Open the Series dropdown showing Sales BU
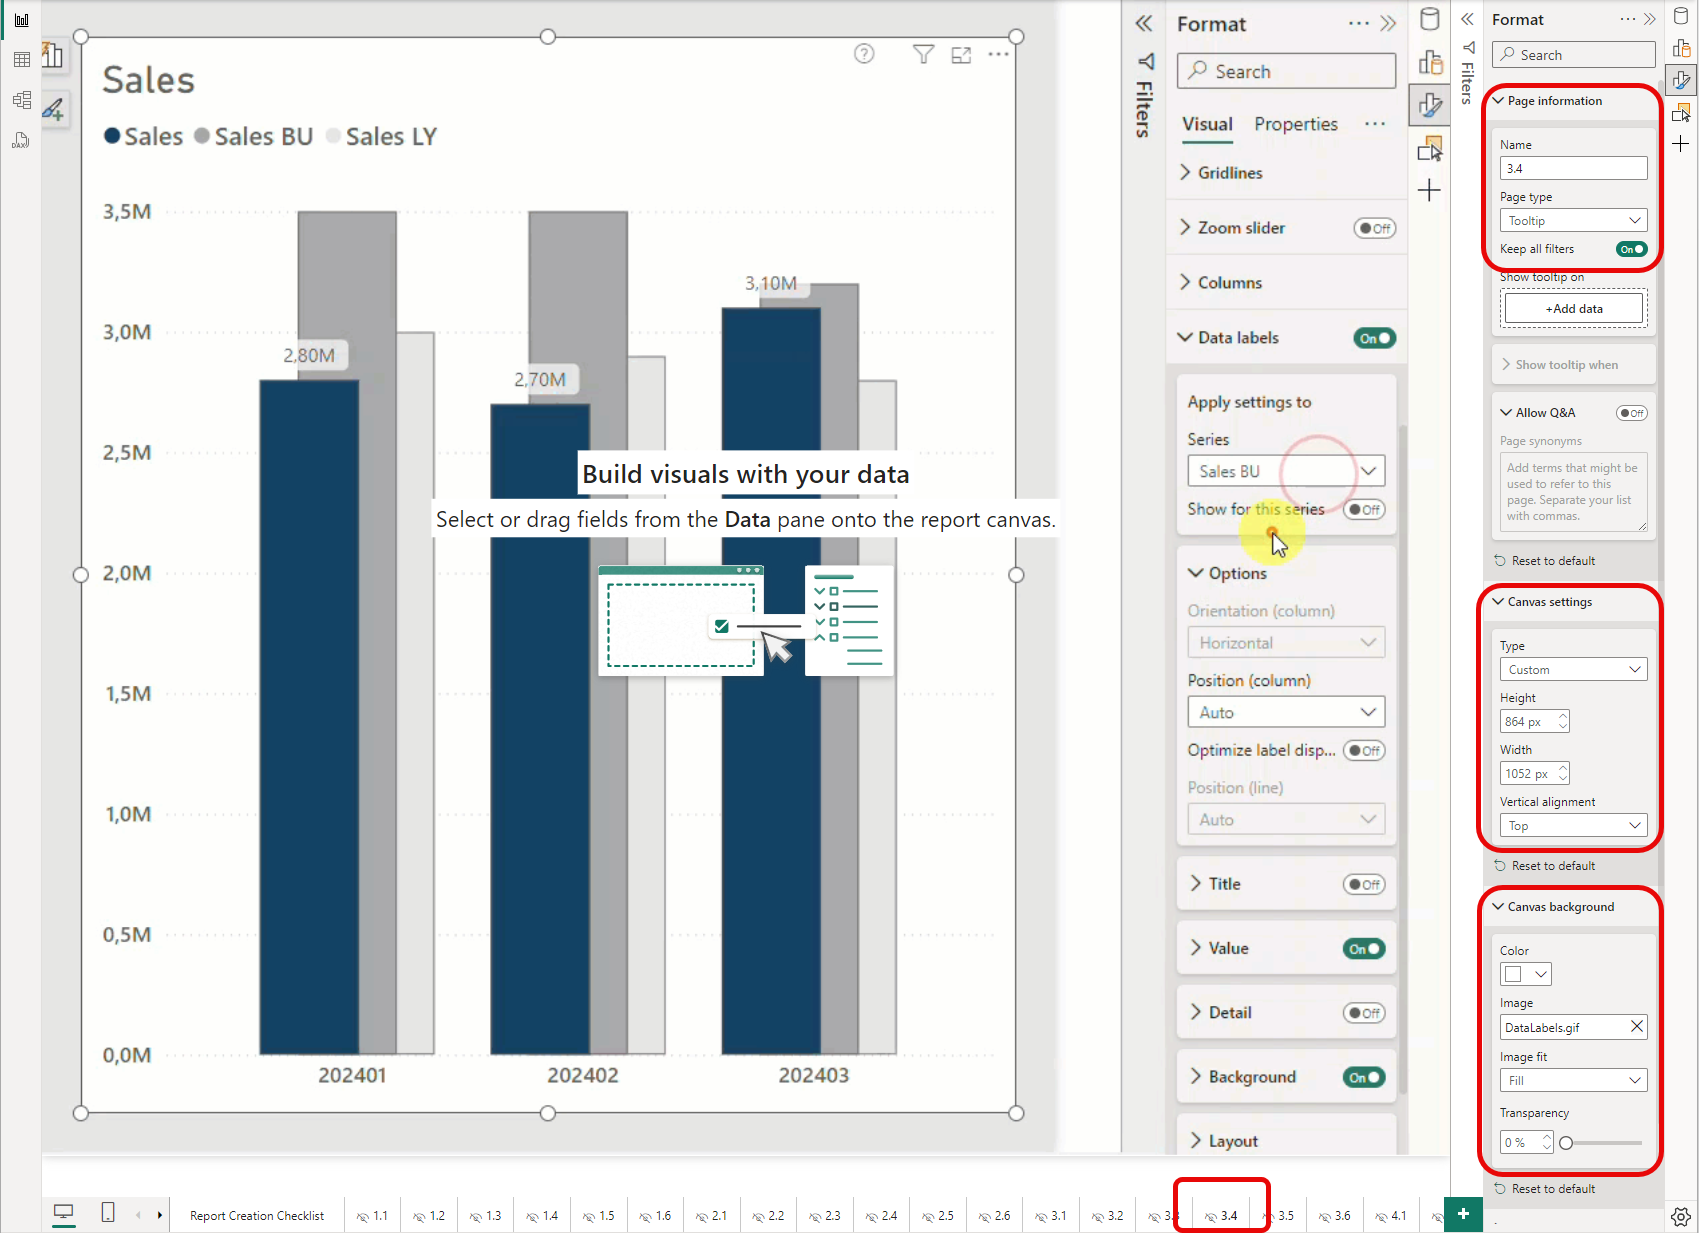Screen dimensions: 1699x1233 coord(1286,471)
